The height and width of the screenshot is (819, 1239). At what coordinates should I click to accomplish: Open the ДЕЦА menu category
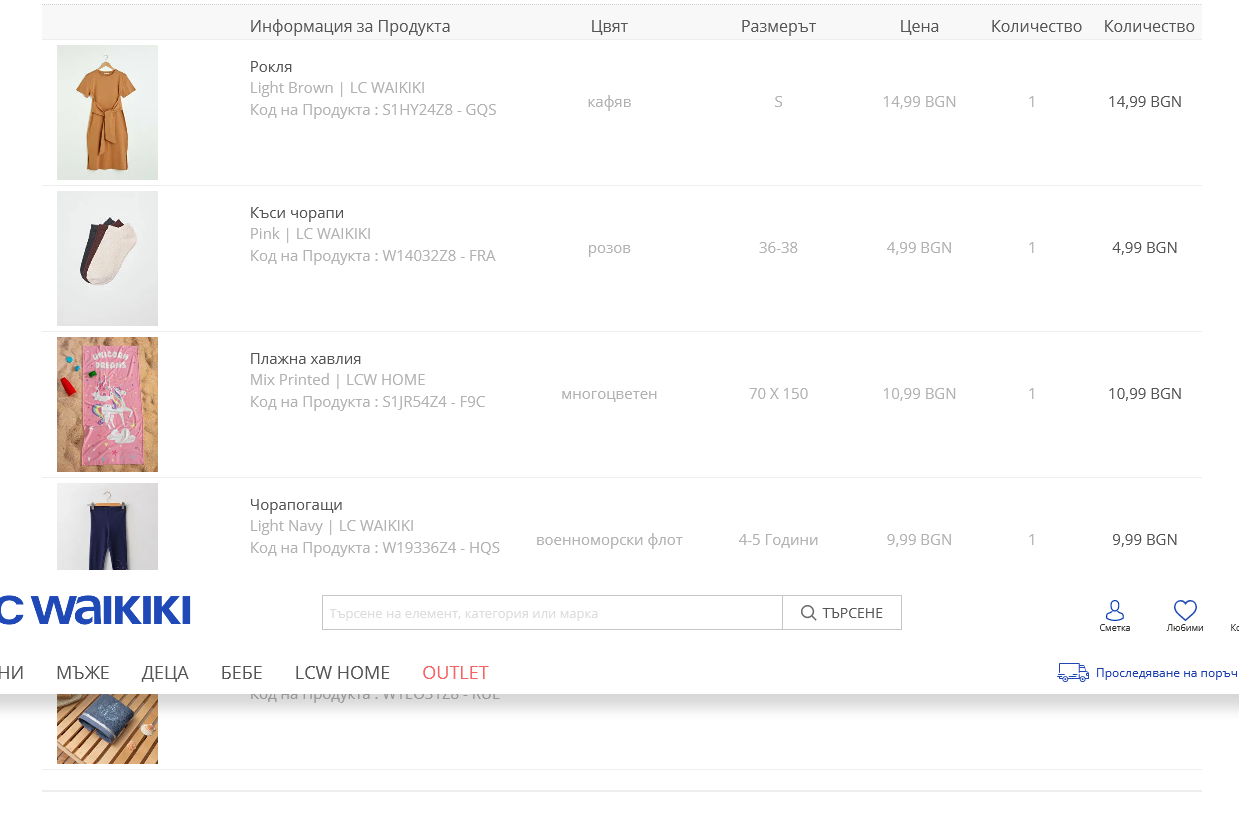165,673
